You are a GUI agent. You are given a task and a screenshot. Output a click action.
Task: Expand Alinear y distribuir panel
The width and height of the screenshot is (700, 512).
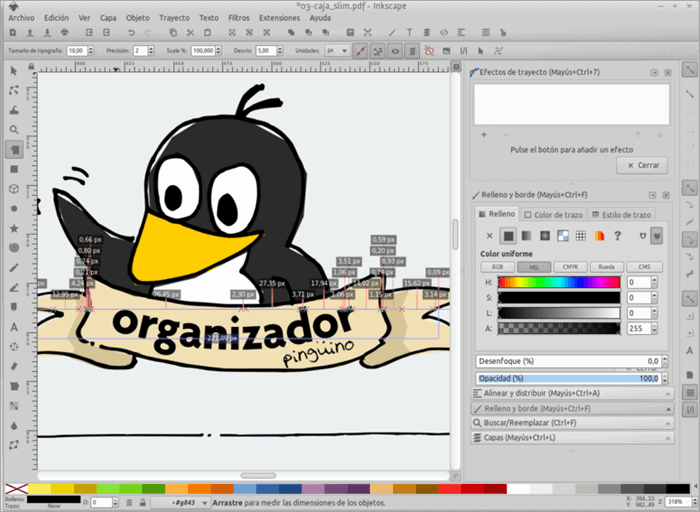(572, 393)
